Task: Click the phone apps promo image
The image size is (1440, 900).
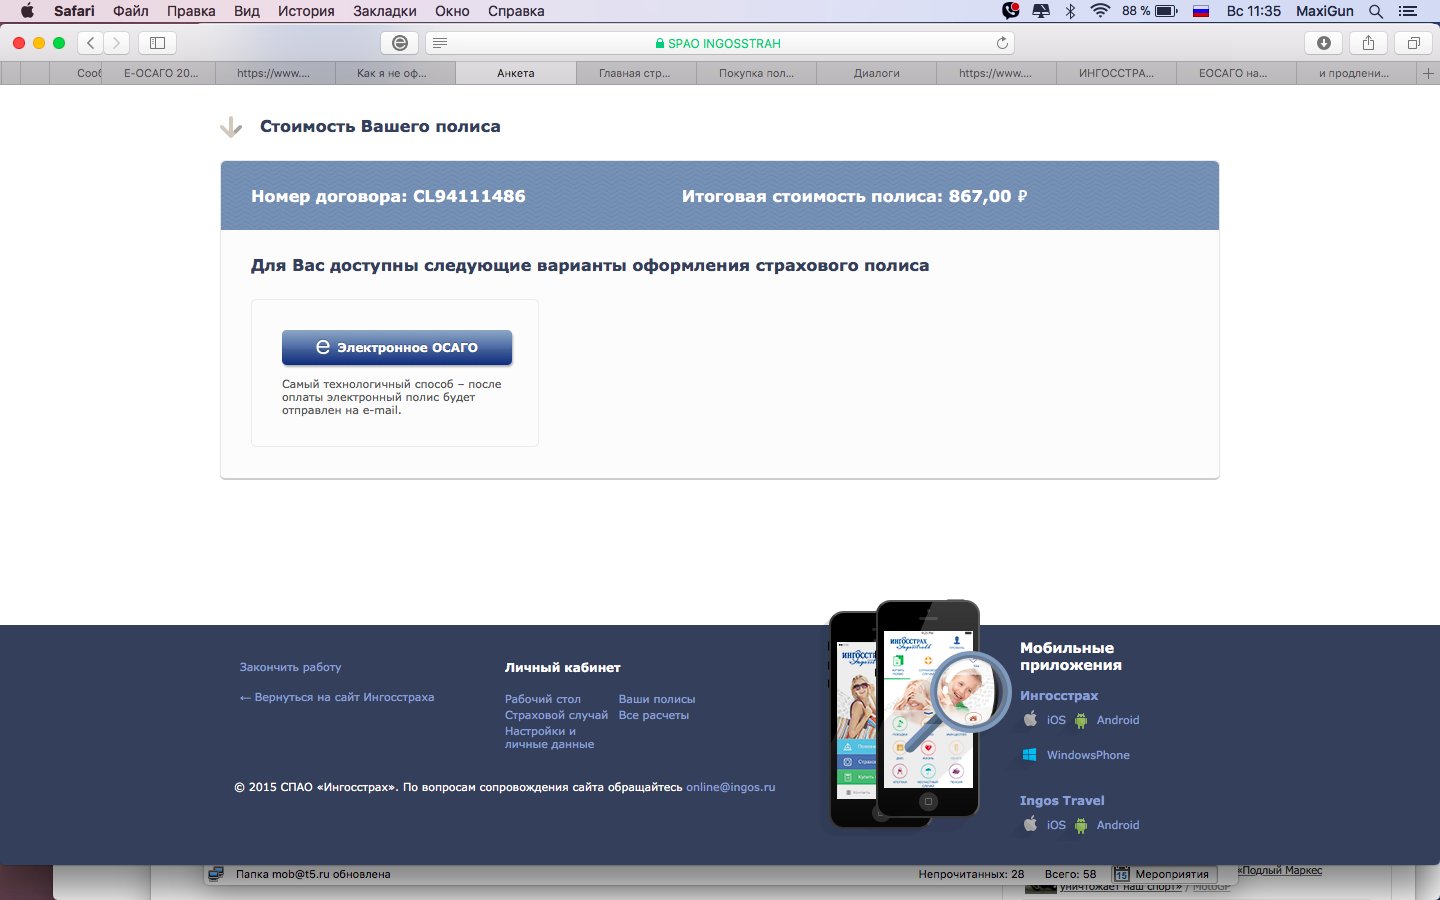Action: click(x=918, y=714)
